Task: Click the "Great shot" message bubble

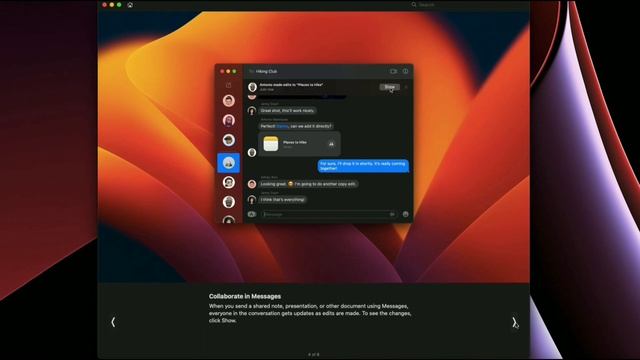Action: click(287, 110)
